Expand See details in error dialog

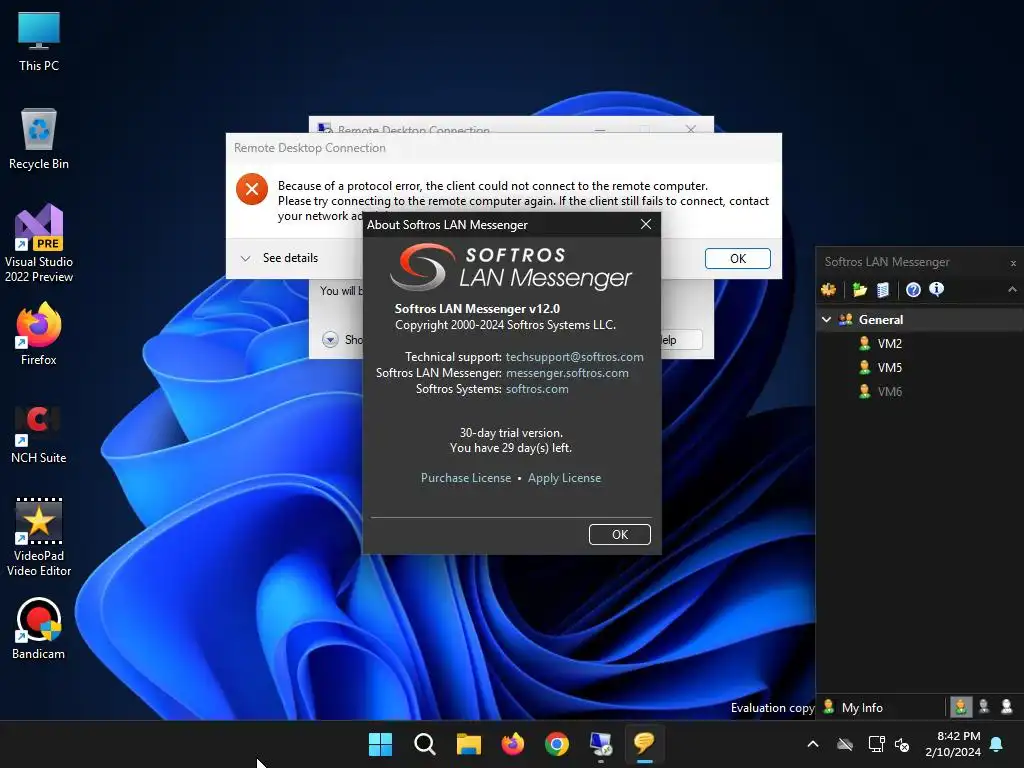pos(279,258)
